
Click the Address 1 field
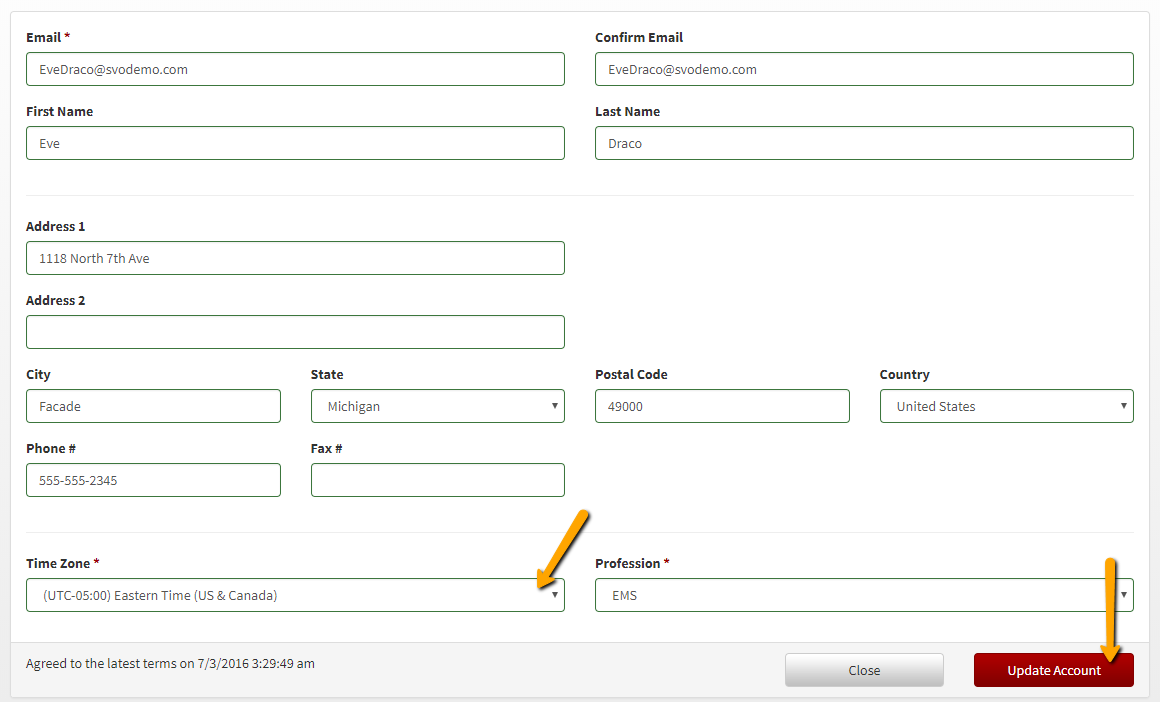[x=295, y=258]
